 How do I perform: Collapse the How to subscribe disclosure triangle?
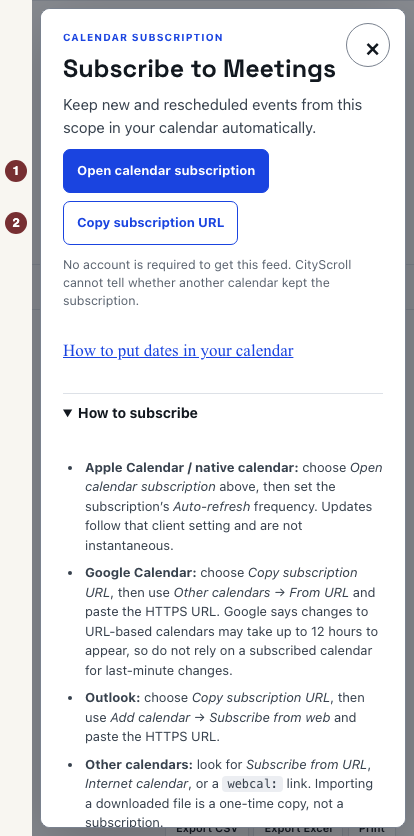coord(67,413)
